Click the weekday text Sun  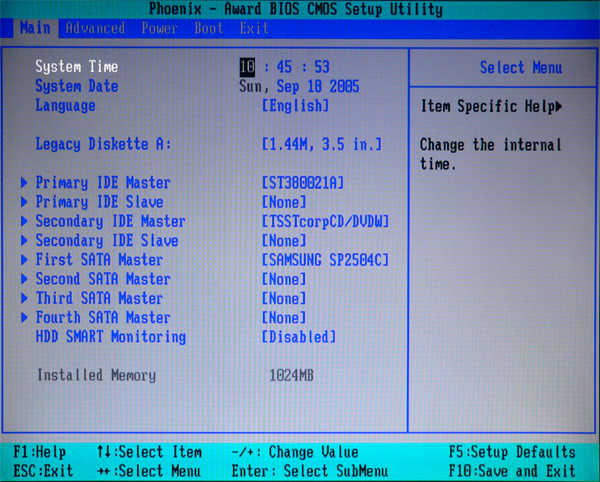(x=250, y=86)
